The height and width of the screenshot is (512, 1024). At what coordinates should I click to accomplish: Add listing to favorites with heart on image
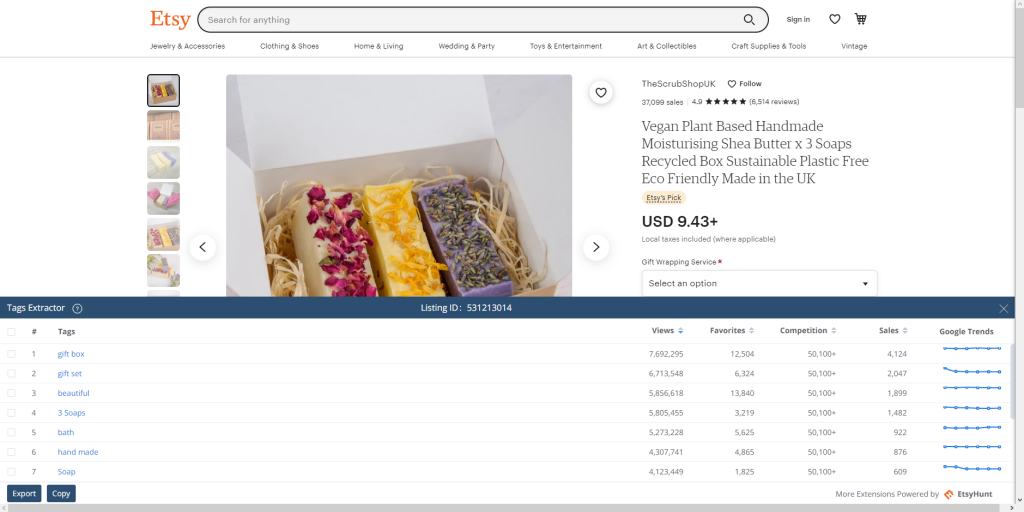point(601,93)
